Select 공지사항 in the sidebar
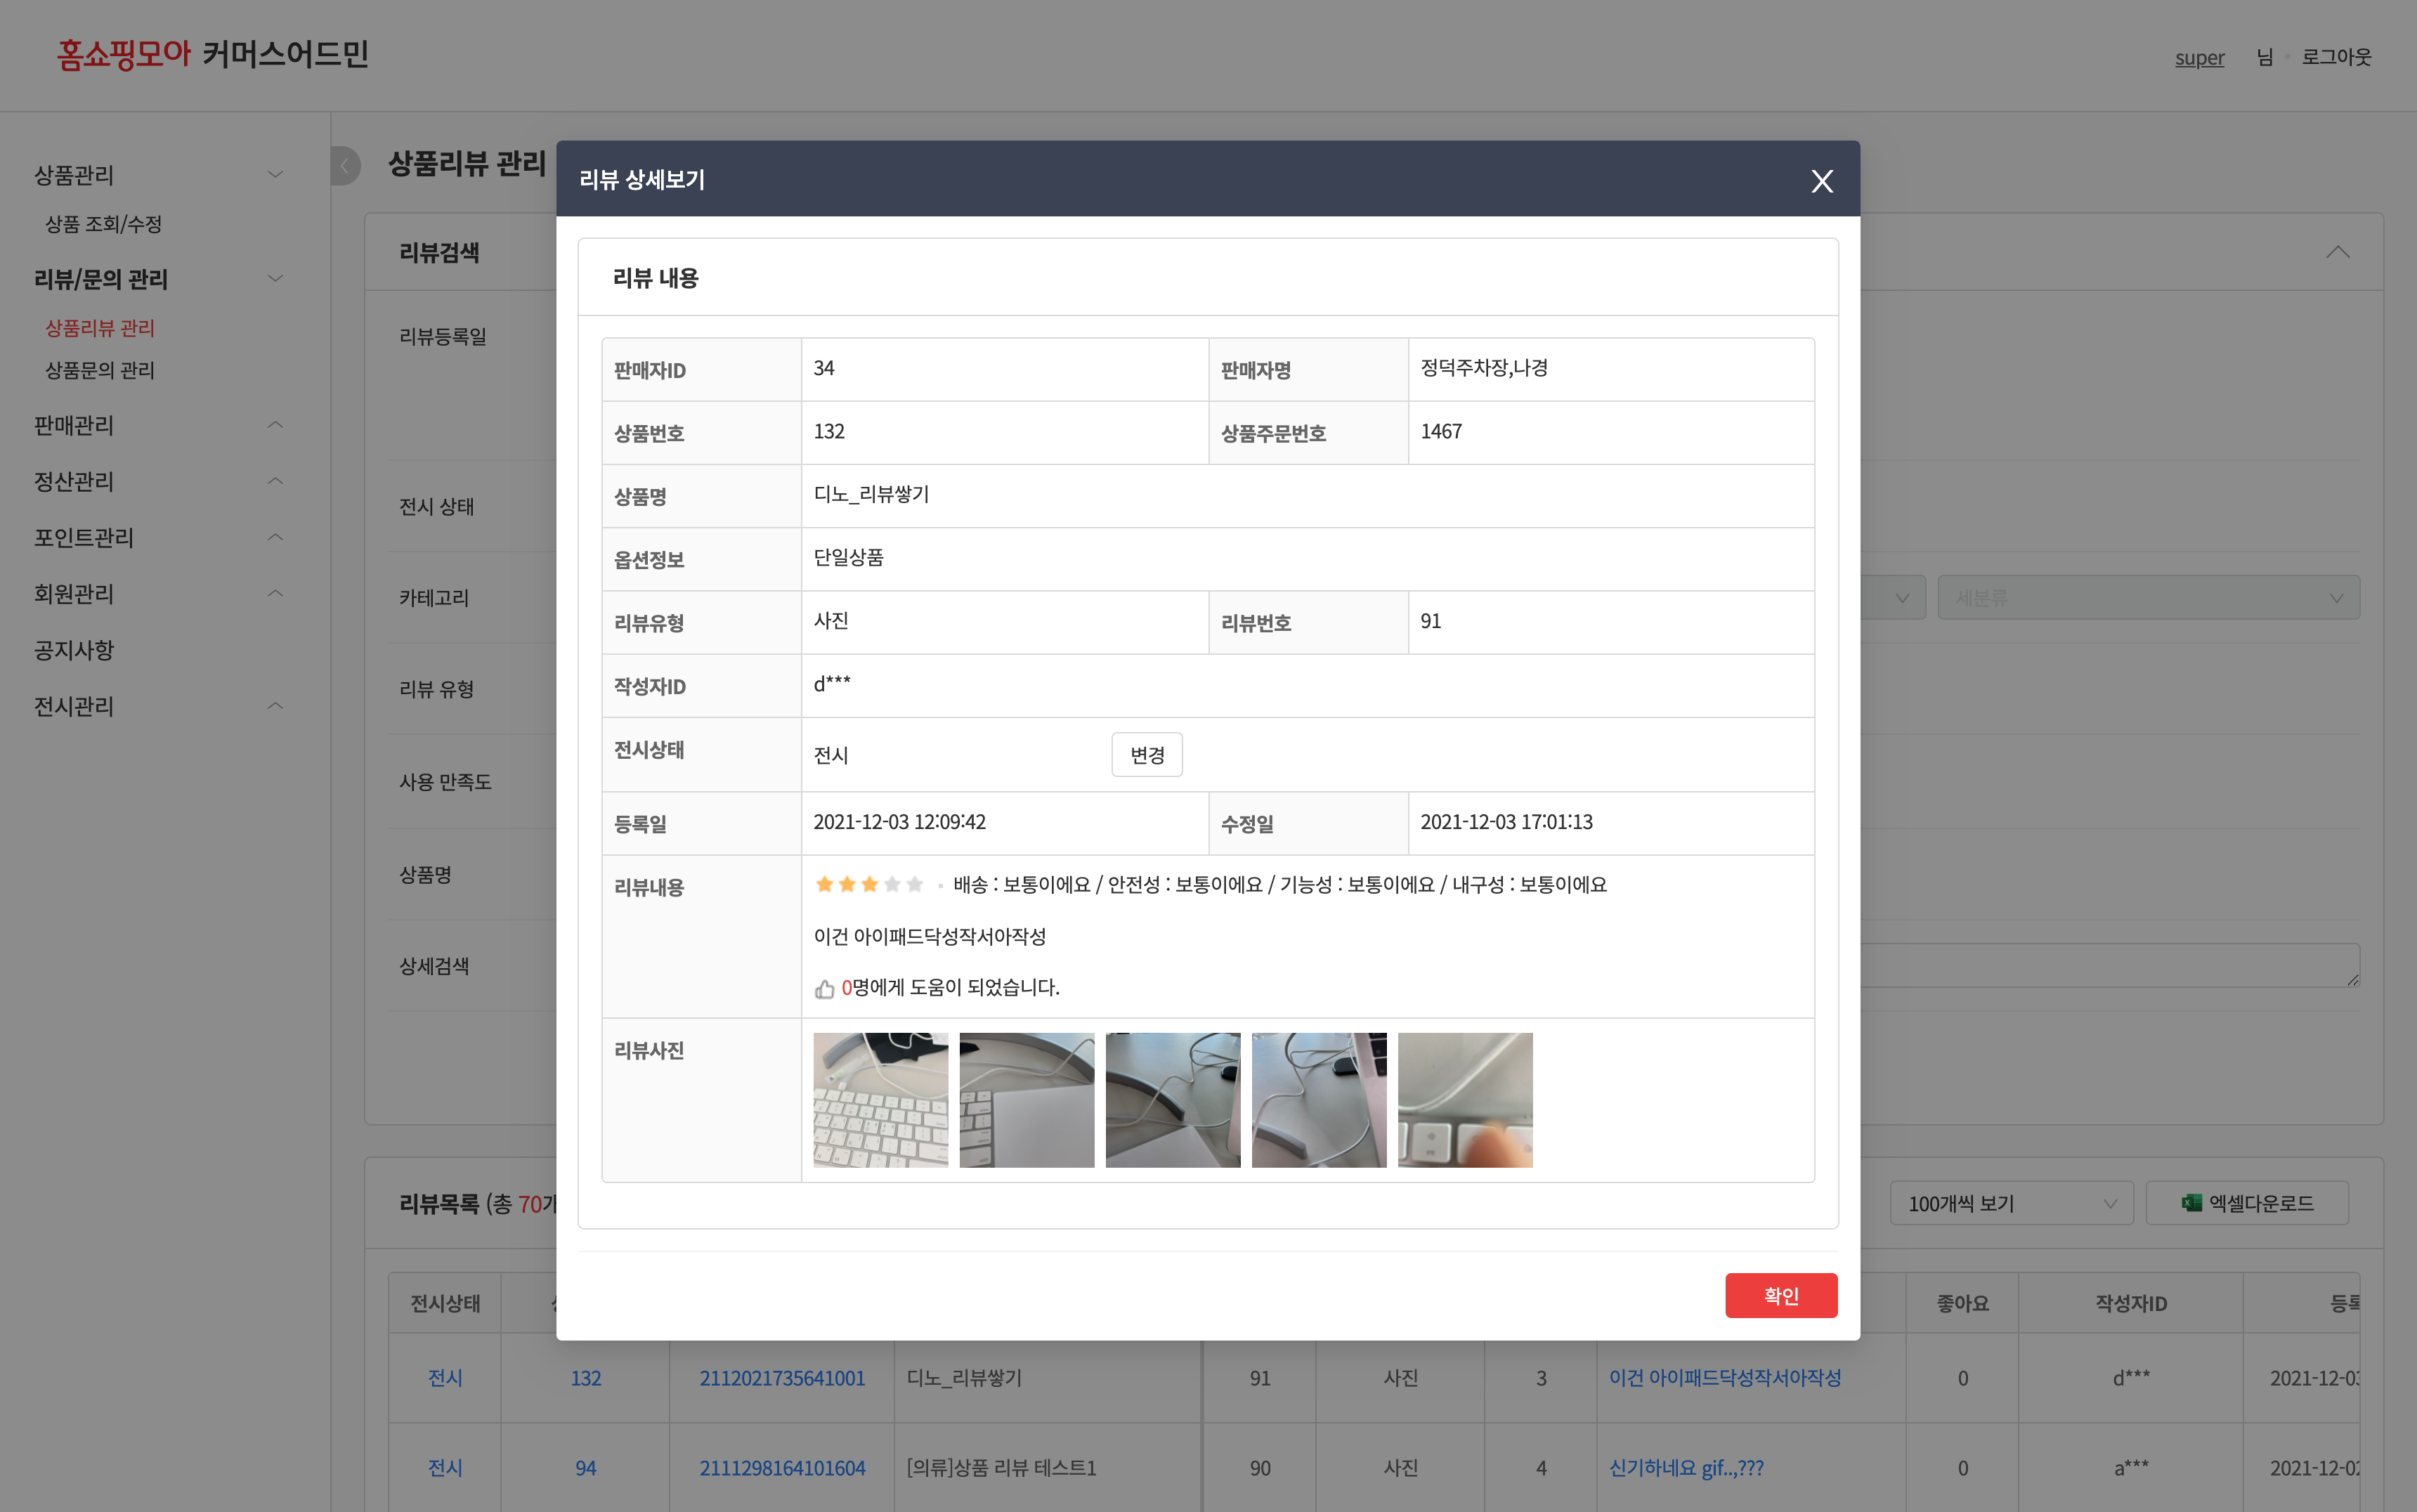This screenshot has height=1512, width=2417. pyautogui.click(x=74, y=651)
